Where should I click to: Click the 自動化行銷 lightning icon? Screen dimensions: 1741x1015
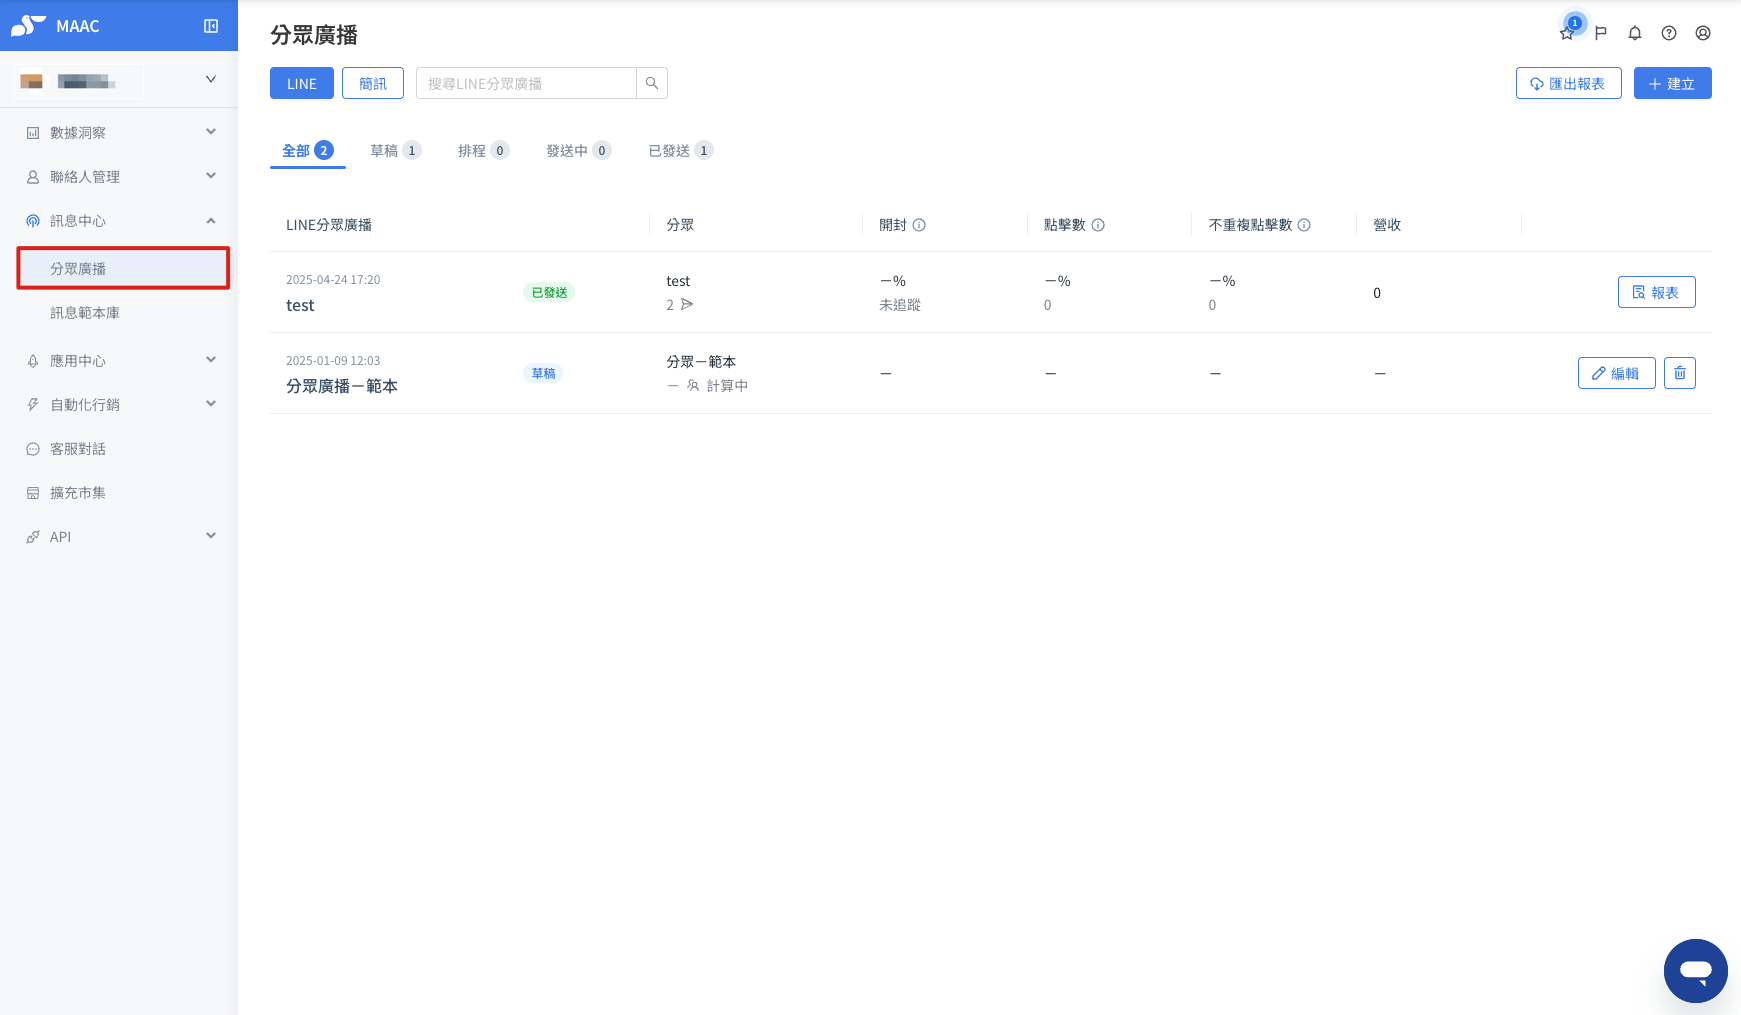33,405
